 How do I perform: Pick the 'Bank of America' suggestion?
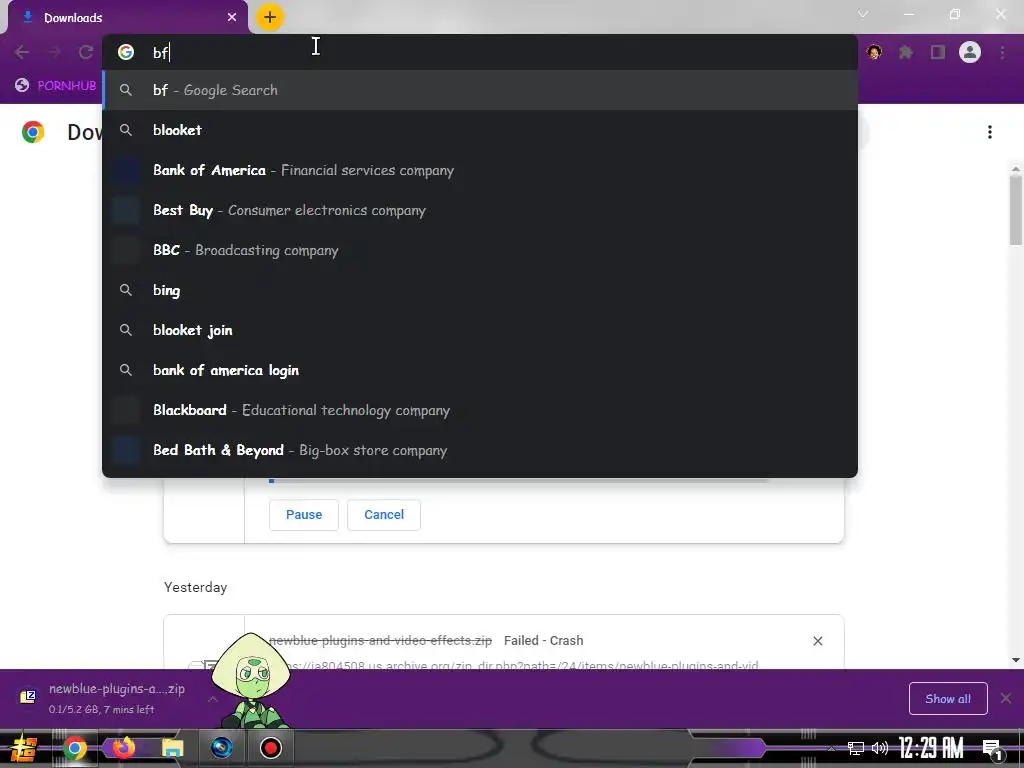(480, 170)
